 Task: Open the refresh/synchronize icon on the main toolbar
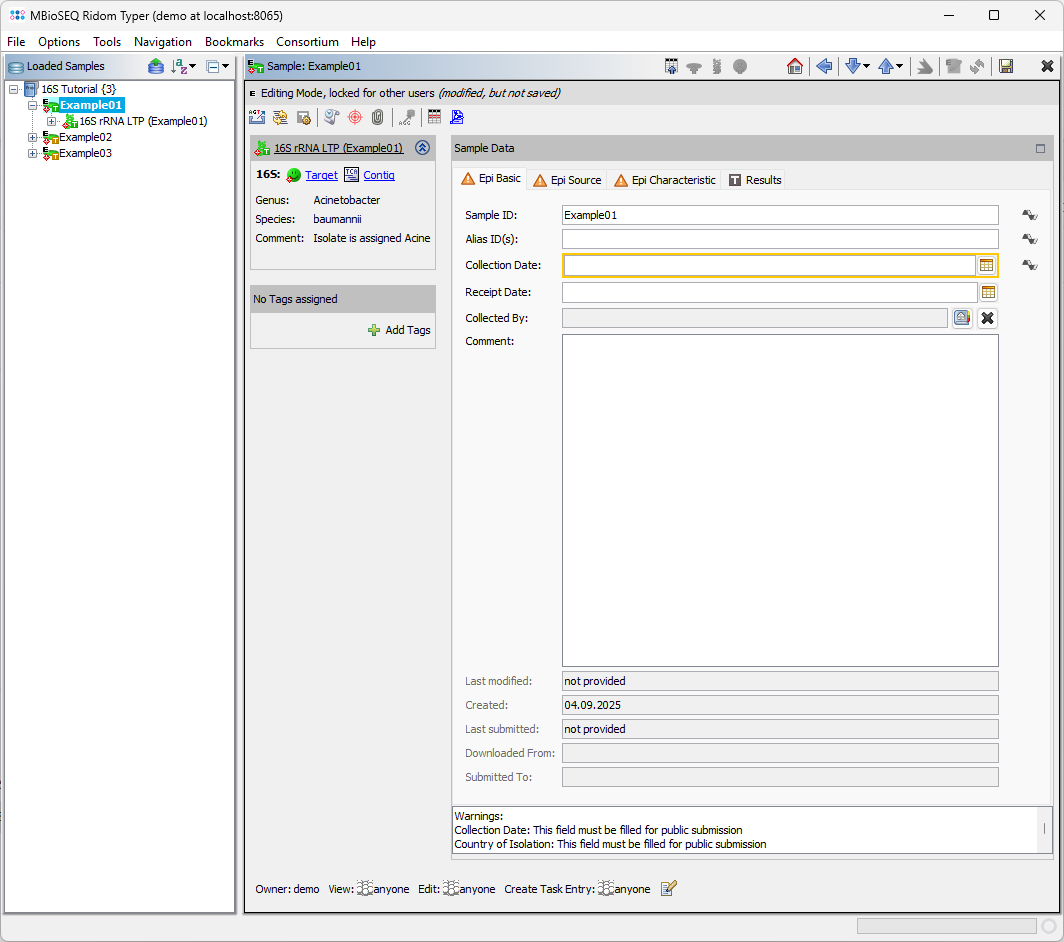point(978,66)
